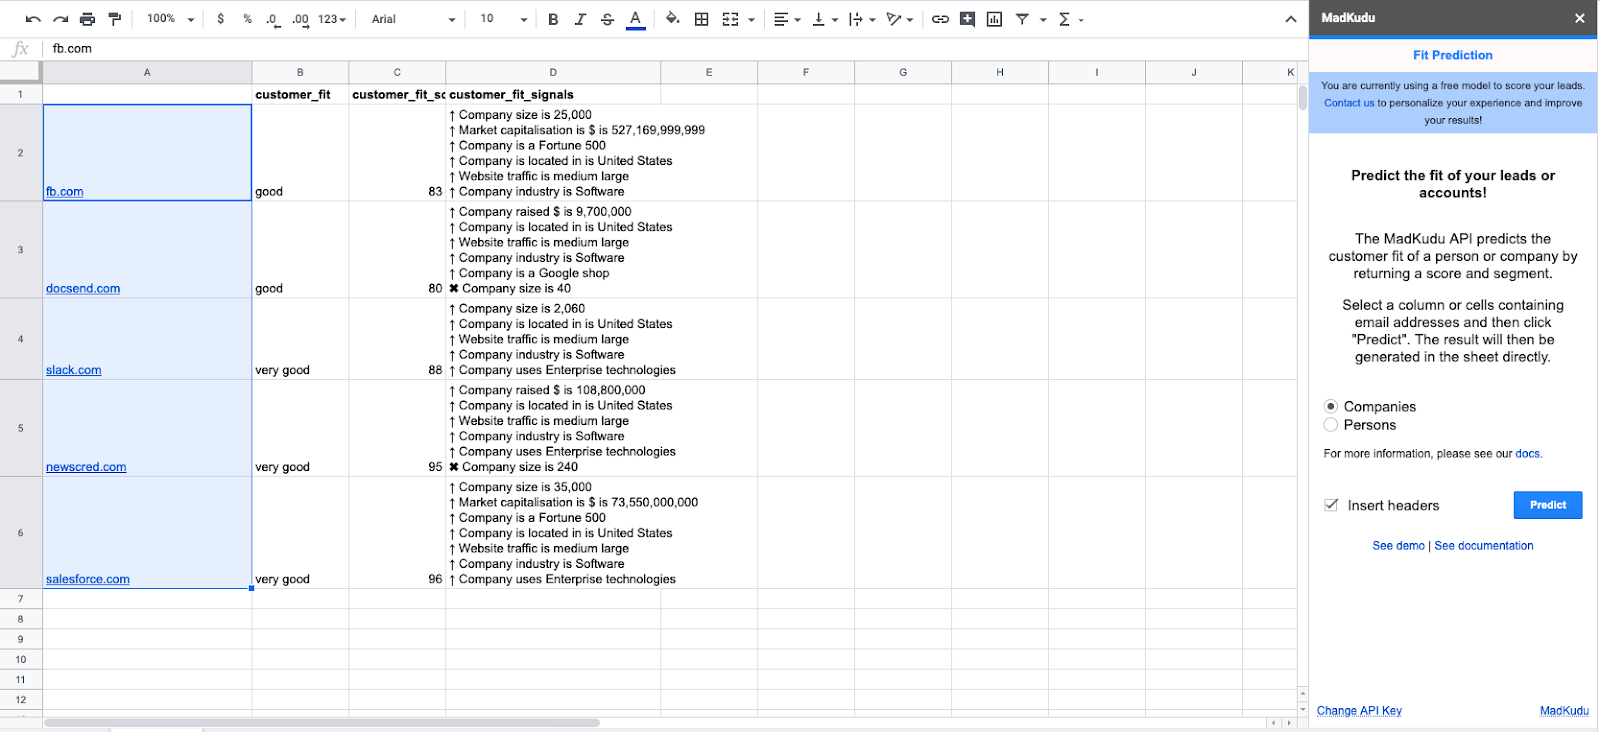Redo the last action
Screen dimensions: 1600x732
pyautogui.click(x=60, y=19)
